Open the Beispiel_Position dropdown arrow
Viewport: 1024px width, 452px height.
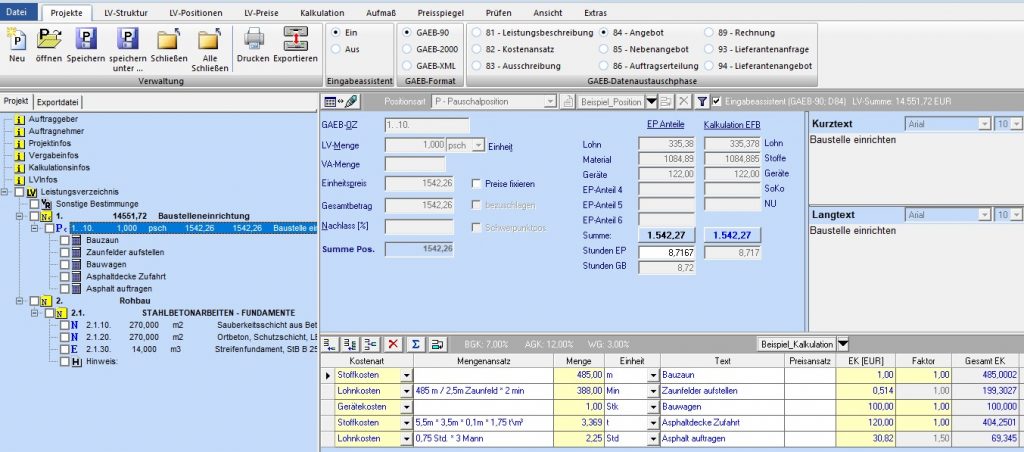pos(651,101)
